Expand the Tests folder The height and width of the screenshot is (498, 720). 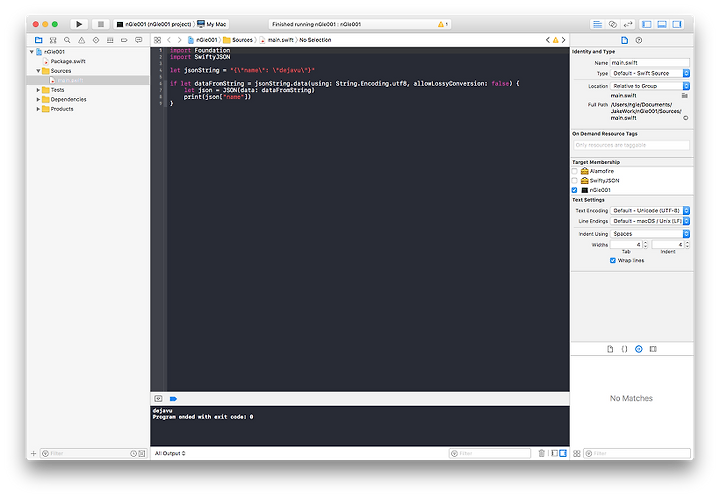point(38,90)
